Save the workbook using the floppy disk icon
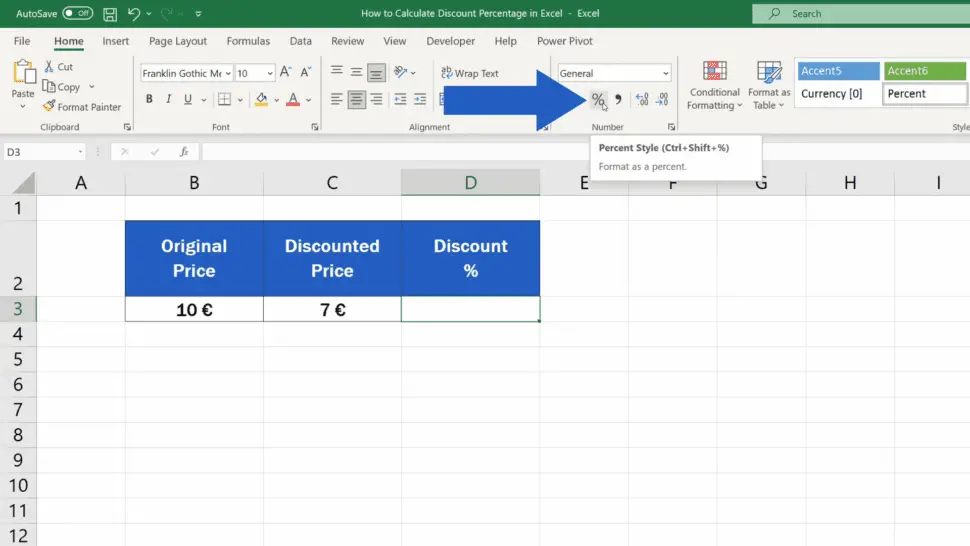This screenshot has height=546, width=970. pyautogui.click(x=110, y=15)
